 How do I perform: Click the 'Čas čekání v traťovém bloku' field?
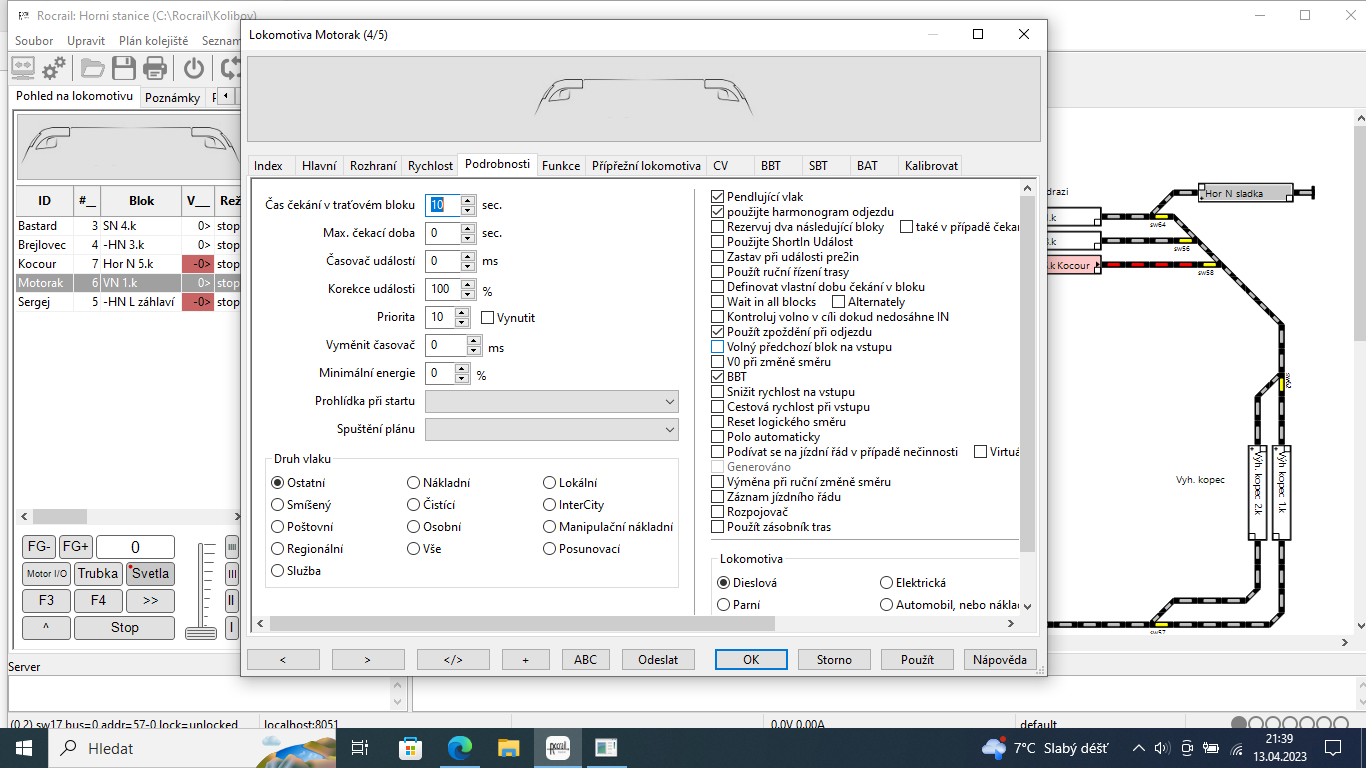tap(443, 205)
